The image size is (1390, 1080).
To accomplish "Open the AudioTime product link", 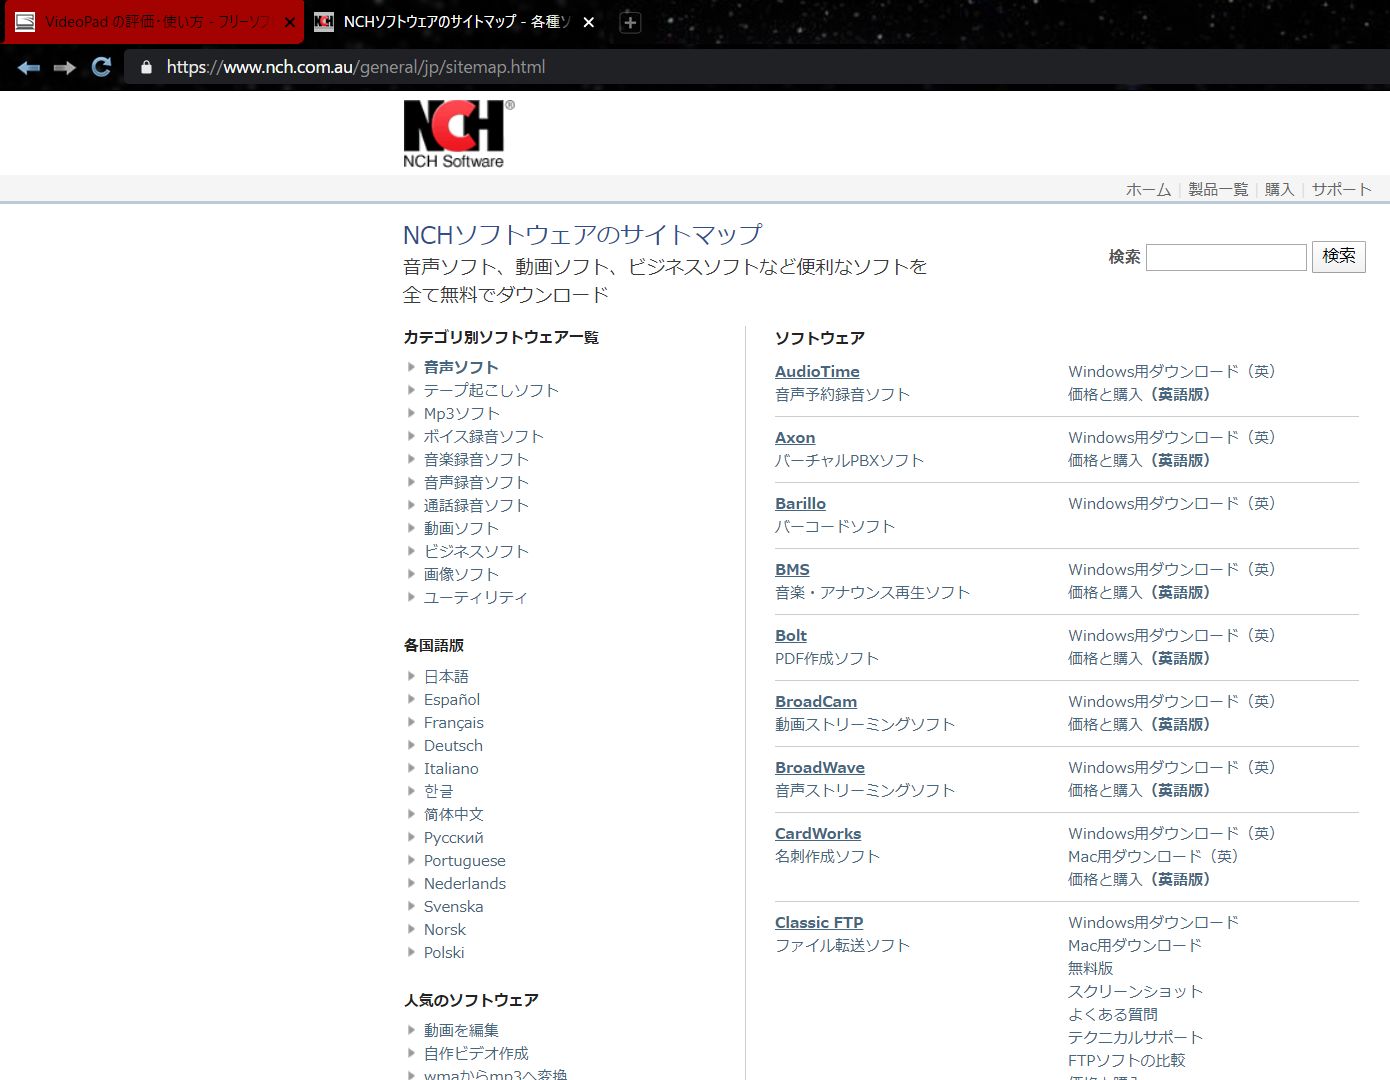I will 817,371.
